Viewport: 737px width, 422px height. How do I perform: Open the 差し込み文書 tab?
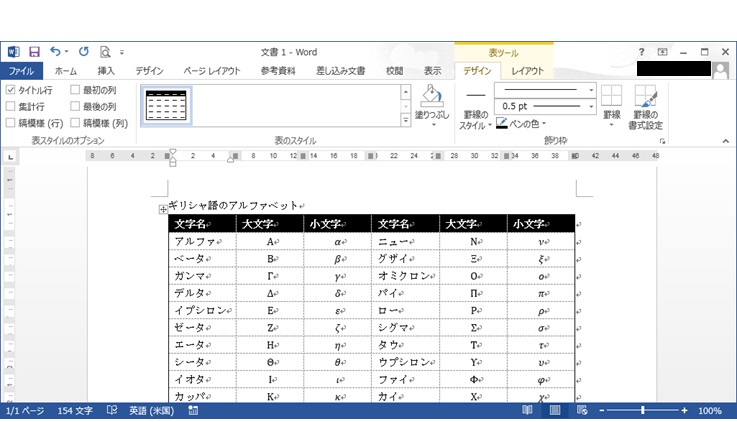click(340, 71)
